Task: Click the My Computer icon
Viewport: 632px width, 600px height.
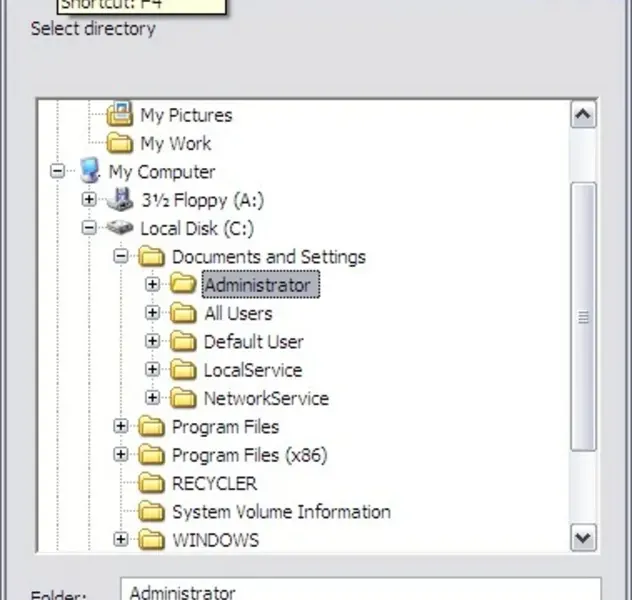Action: tap(89, 172)
